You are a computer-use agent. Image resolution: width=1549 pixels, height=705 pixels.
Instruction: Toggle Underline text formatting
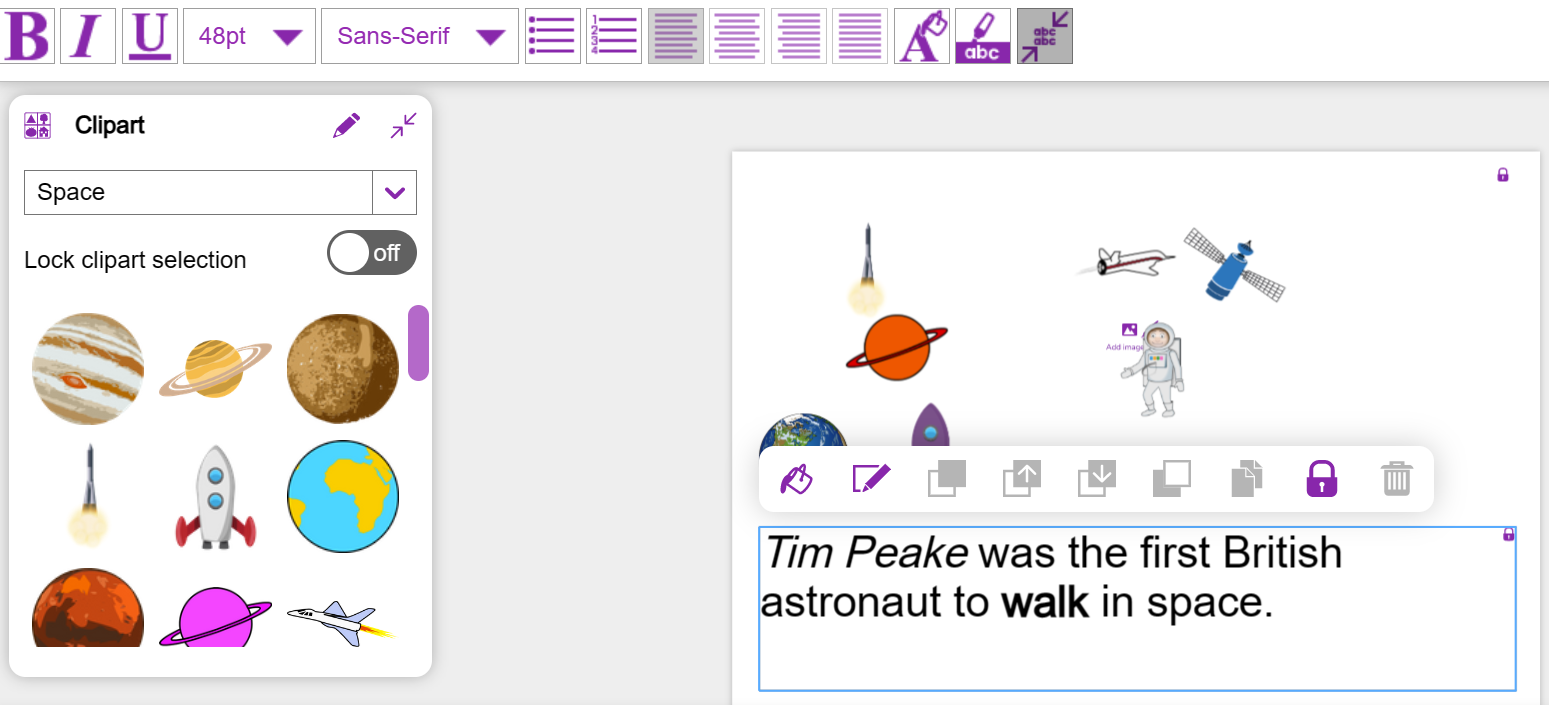pos(150,36)
